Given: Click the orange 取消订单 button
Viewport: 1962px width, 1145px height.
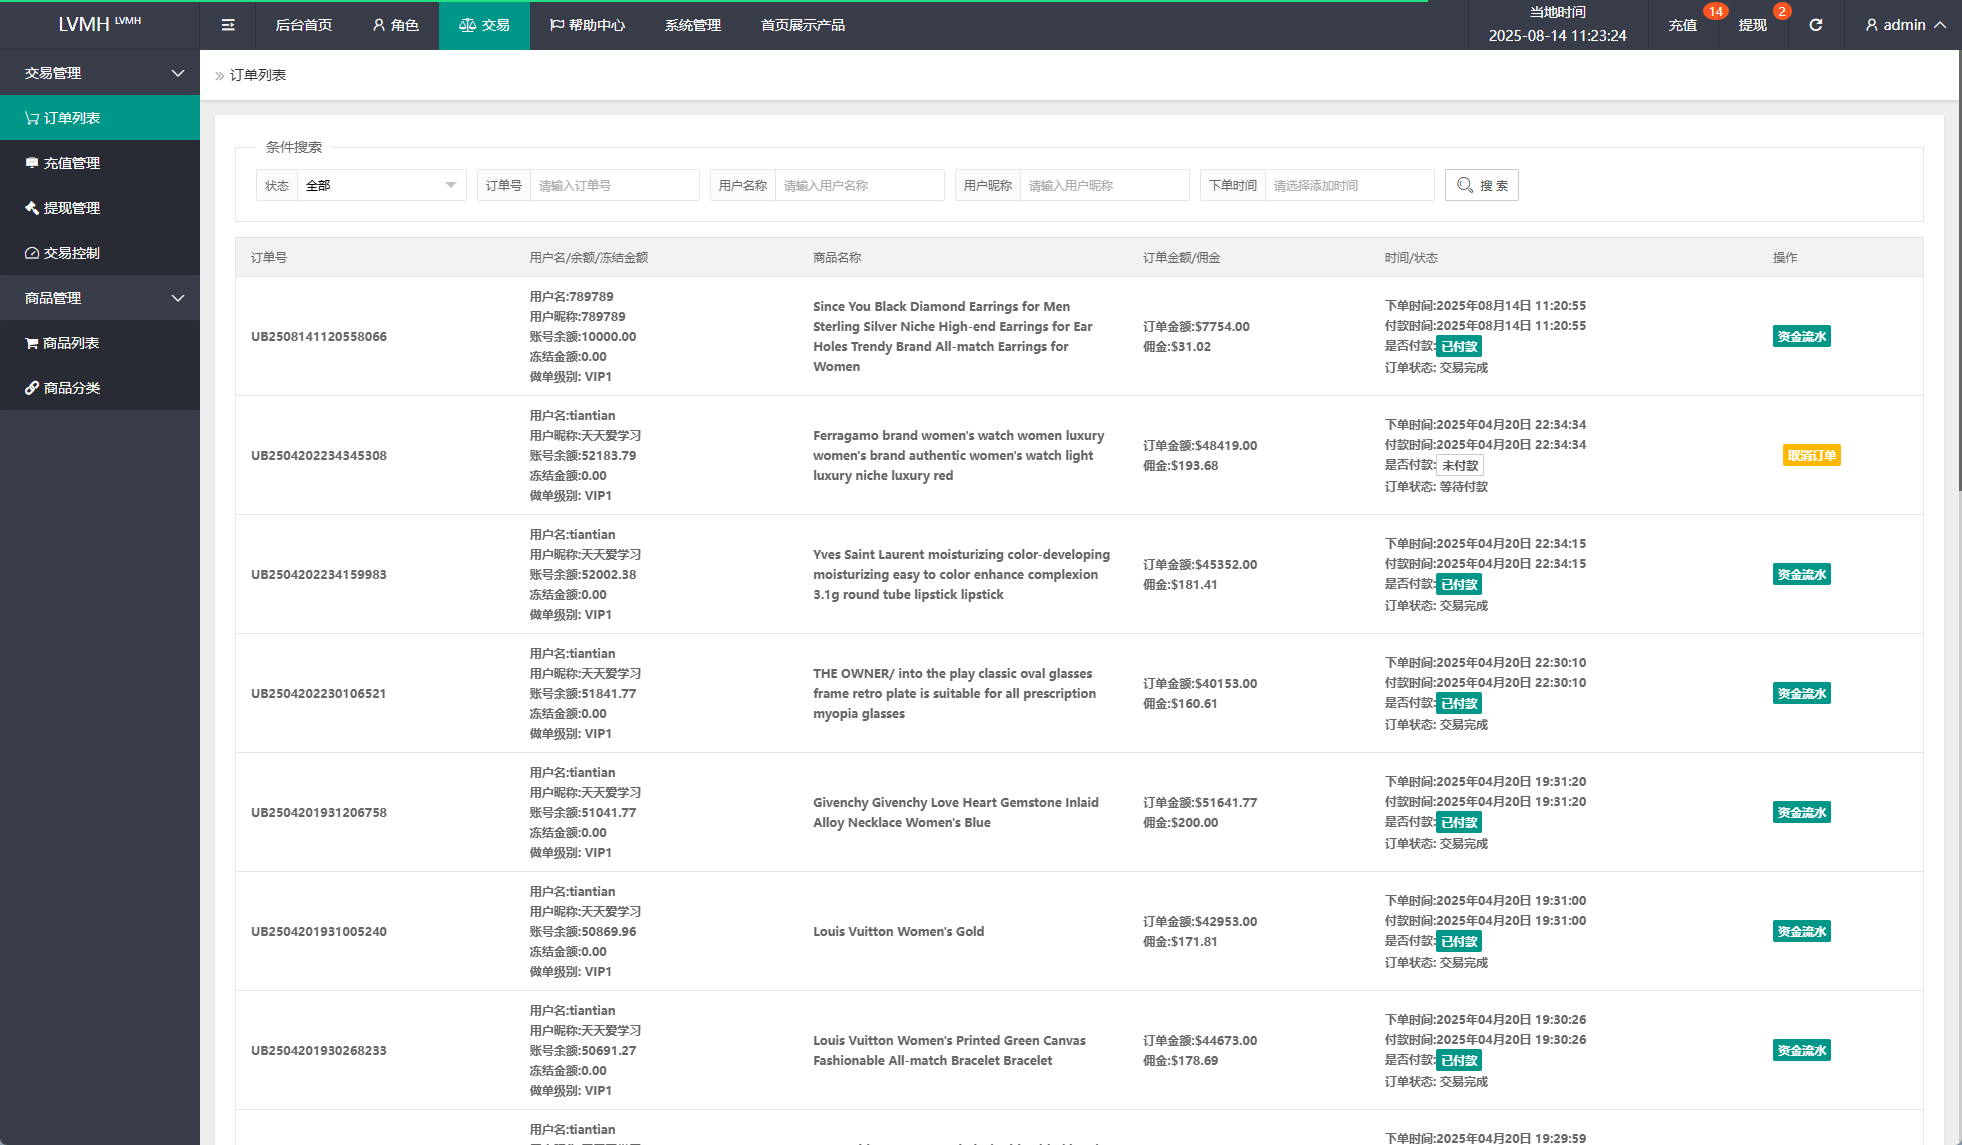Looking at the screenshot, I should (x=1811, y=456).
